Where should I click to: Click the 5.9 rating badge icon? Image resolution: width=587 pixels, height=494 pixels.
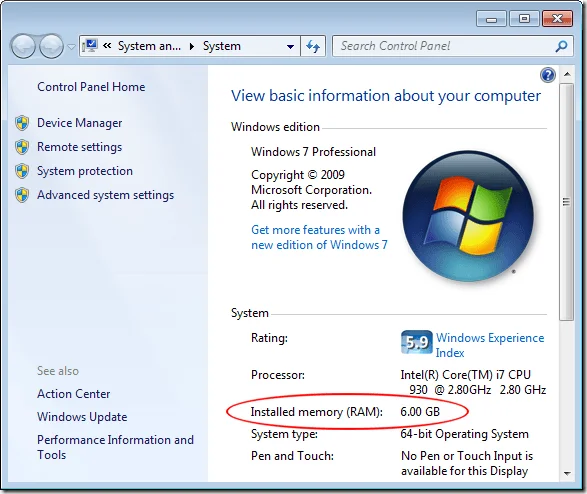[x=417, y=342]
